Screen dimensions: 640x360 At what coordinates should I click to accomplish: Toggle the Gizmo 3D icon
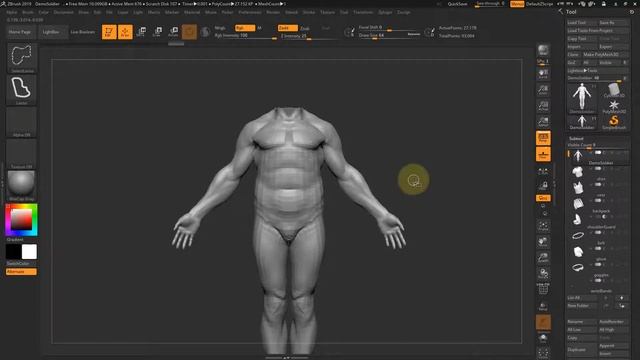point(189,32)
